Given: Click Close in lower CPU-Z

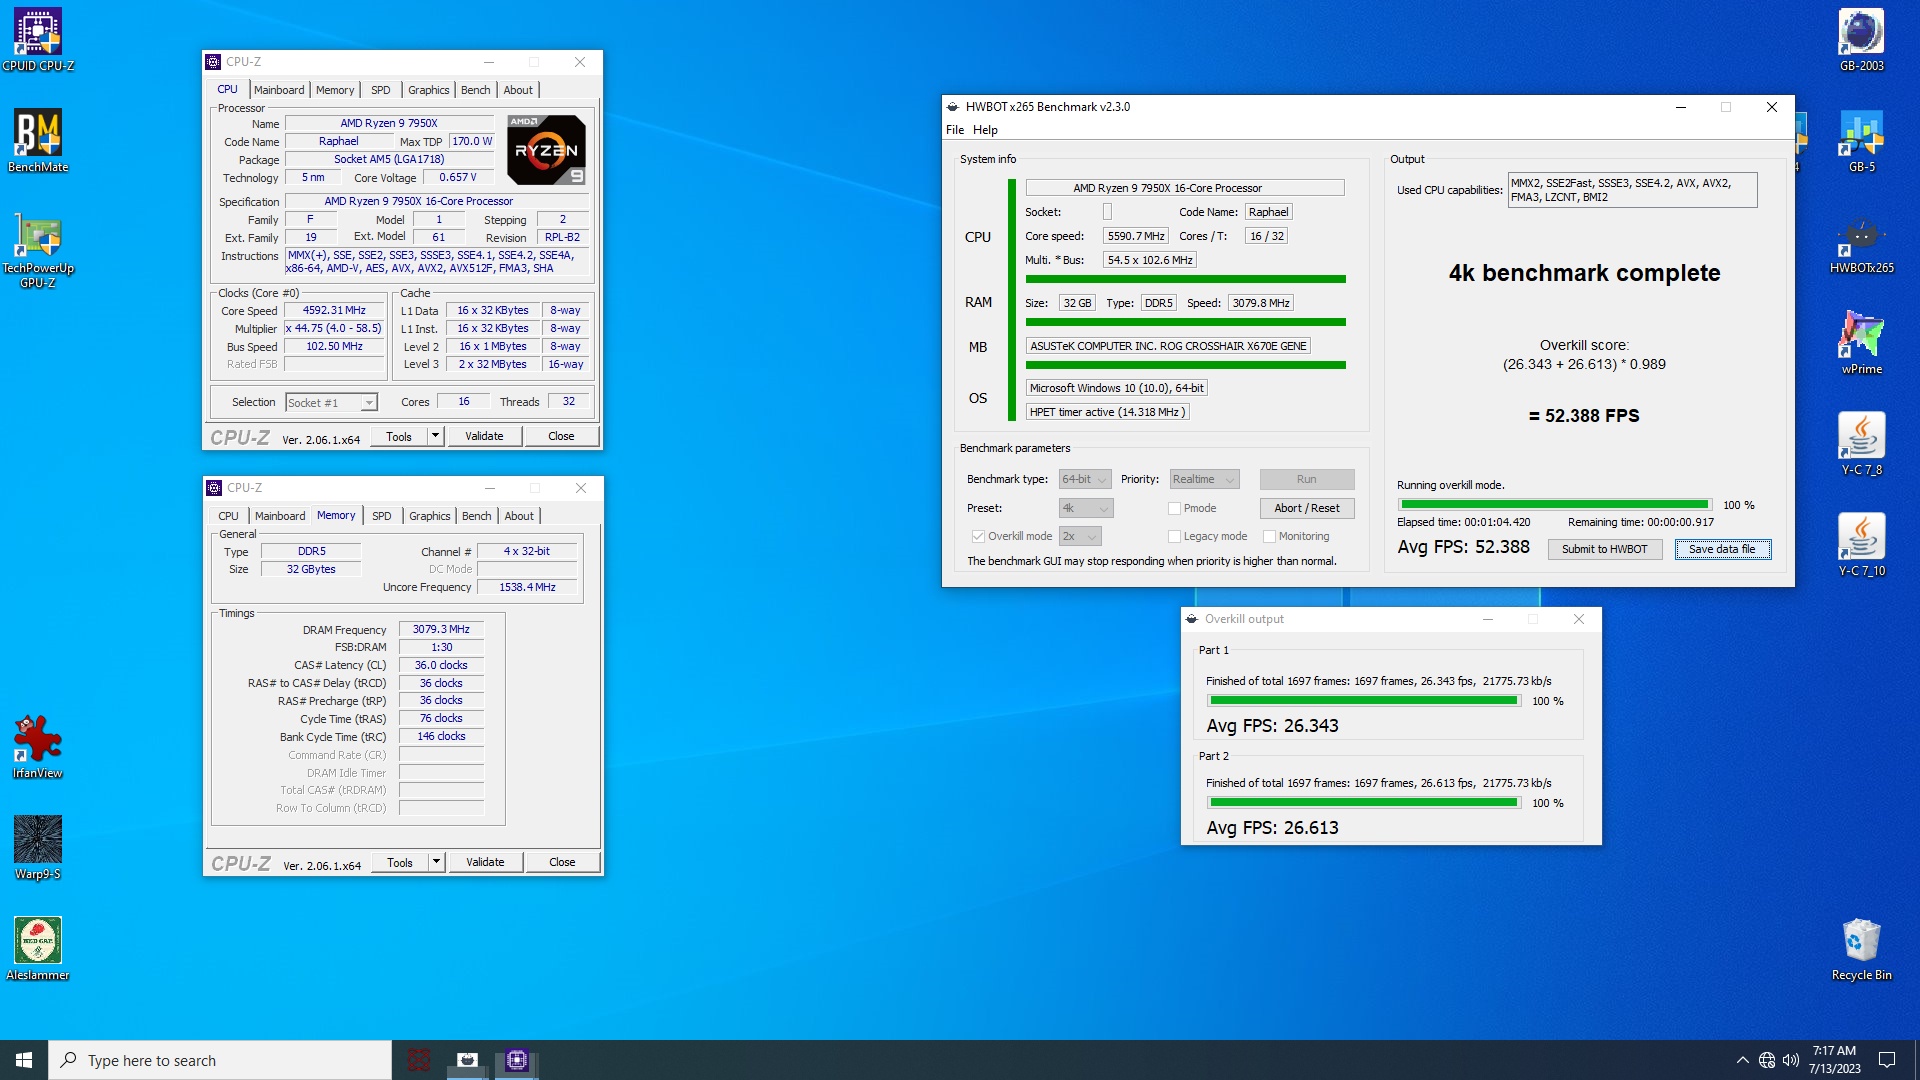Looking at the screenshot, I should pos(562,862).
